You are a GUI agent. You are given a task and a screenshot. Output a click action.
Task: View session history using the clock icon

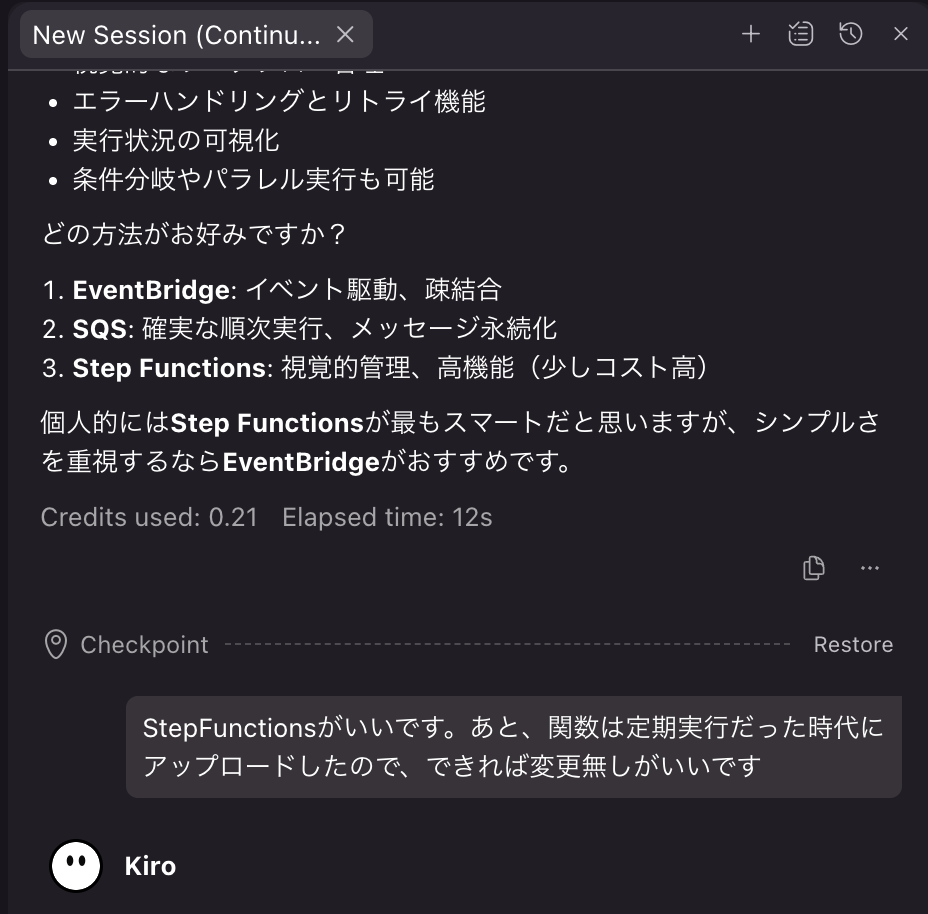coord(850,33)
